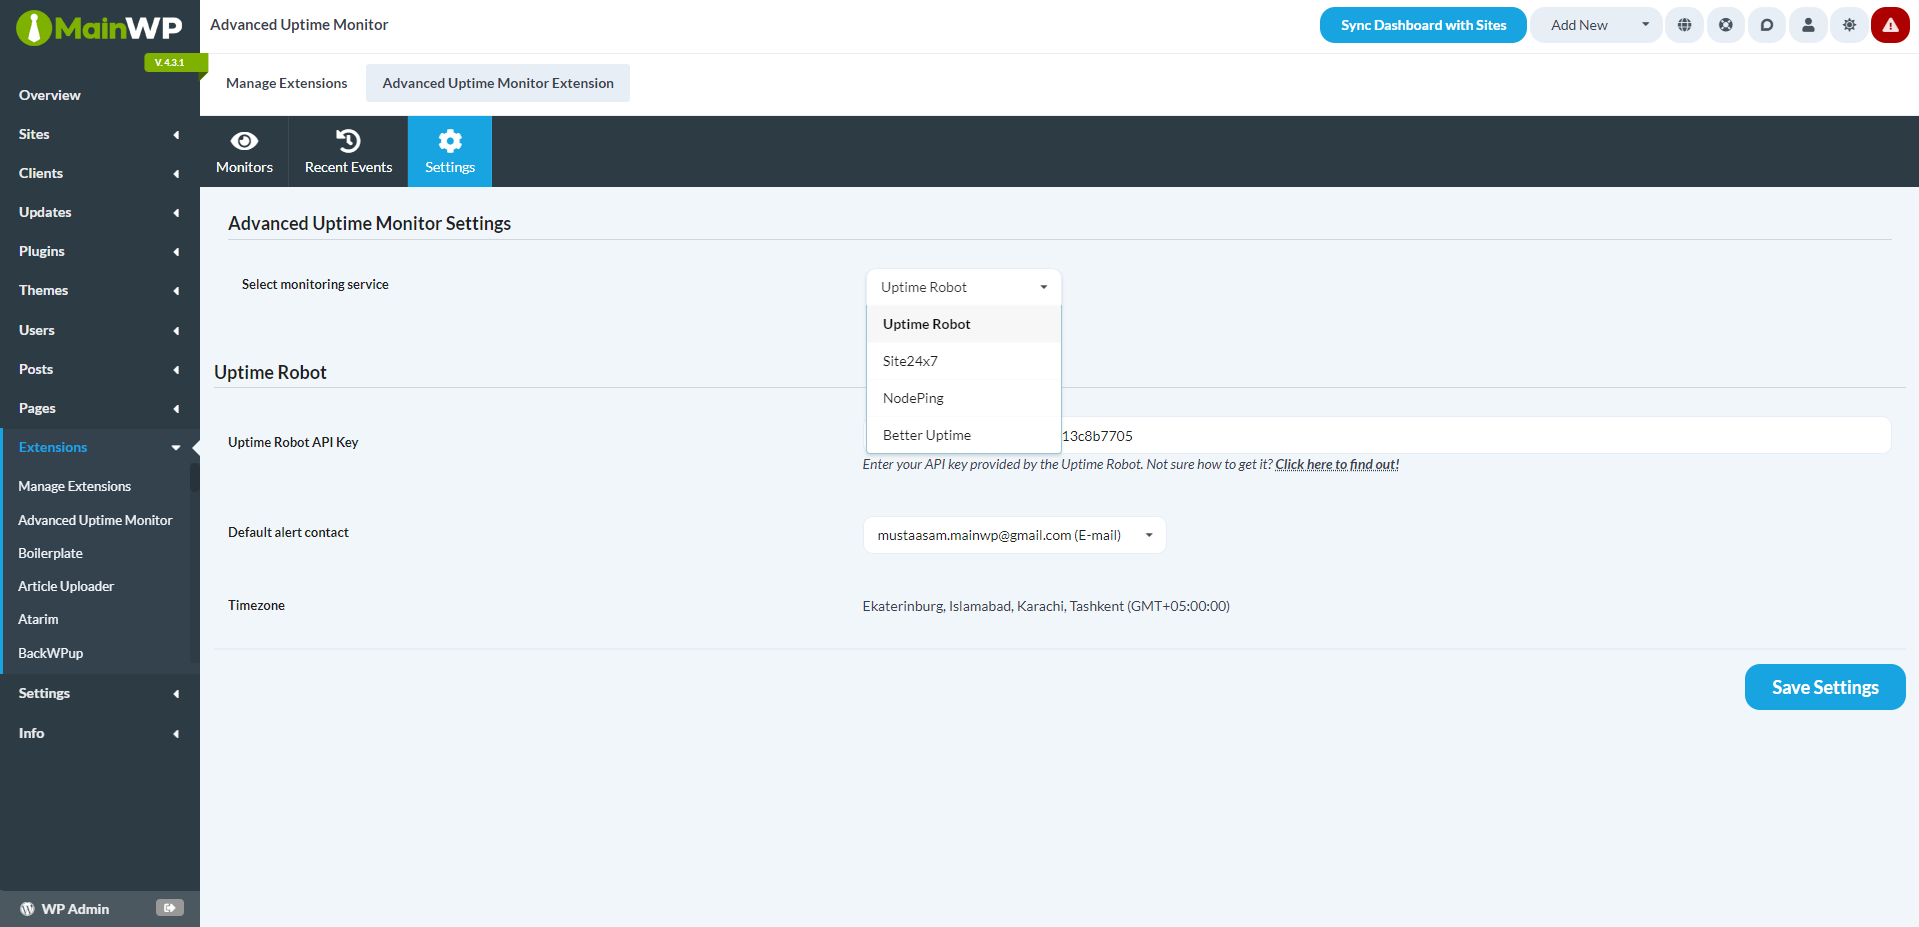Click the Timezone value text
Image resolution: width=1919 pixels, height=927 pixels.
tap(1046, 606)
